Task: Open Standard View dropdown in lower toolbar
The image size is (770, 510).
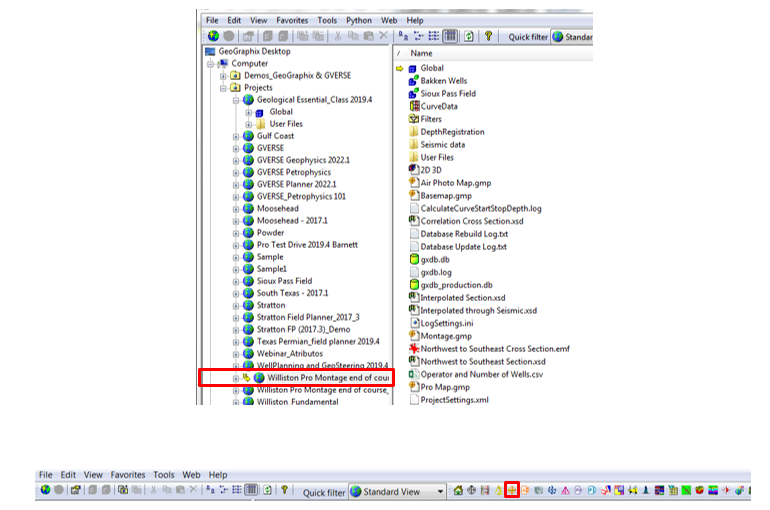Action: click(x=440, y=491)
